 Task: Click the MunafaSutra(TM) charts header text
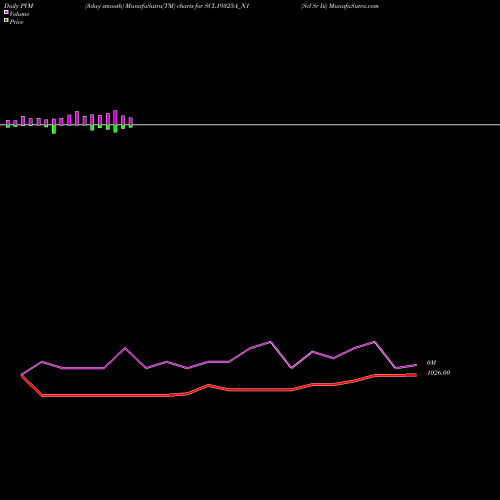point(167,6)
